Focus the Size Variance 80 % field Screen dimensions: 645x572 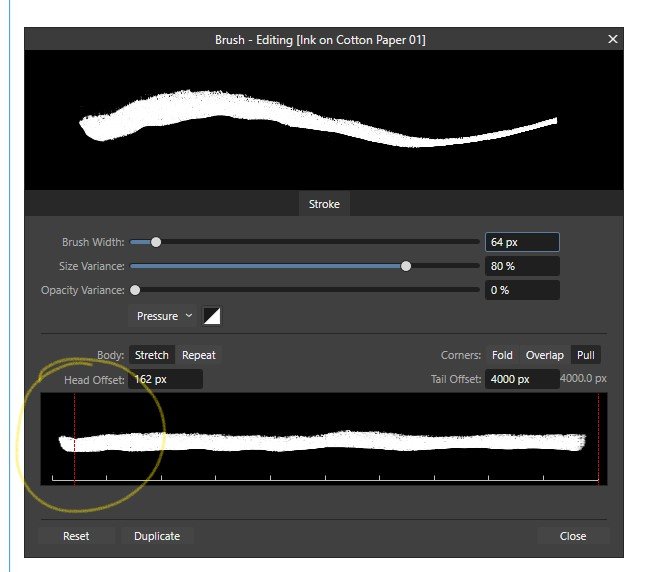(x=522, y=266)
